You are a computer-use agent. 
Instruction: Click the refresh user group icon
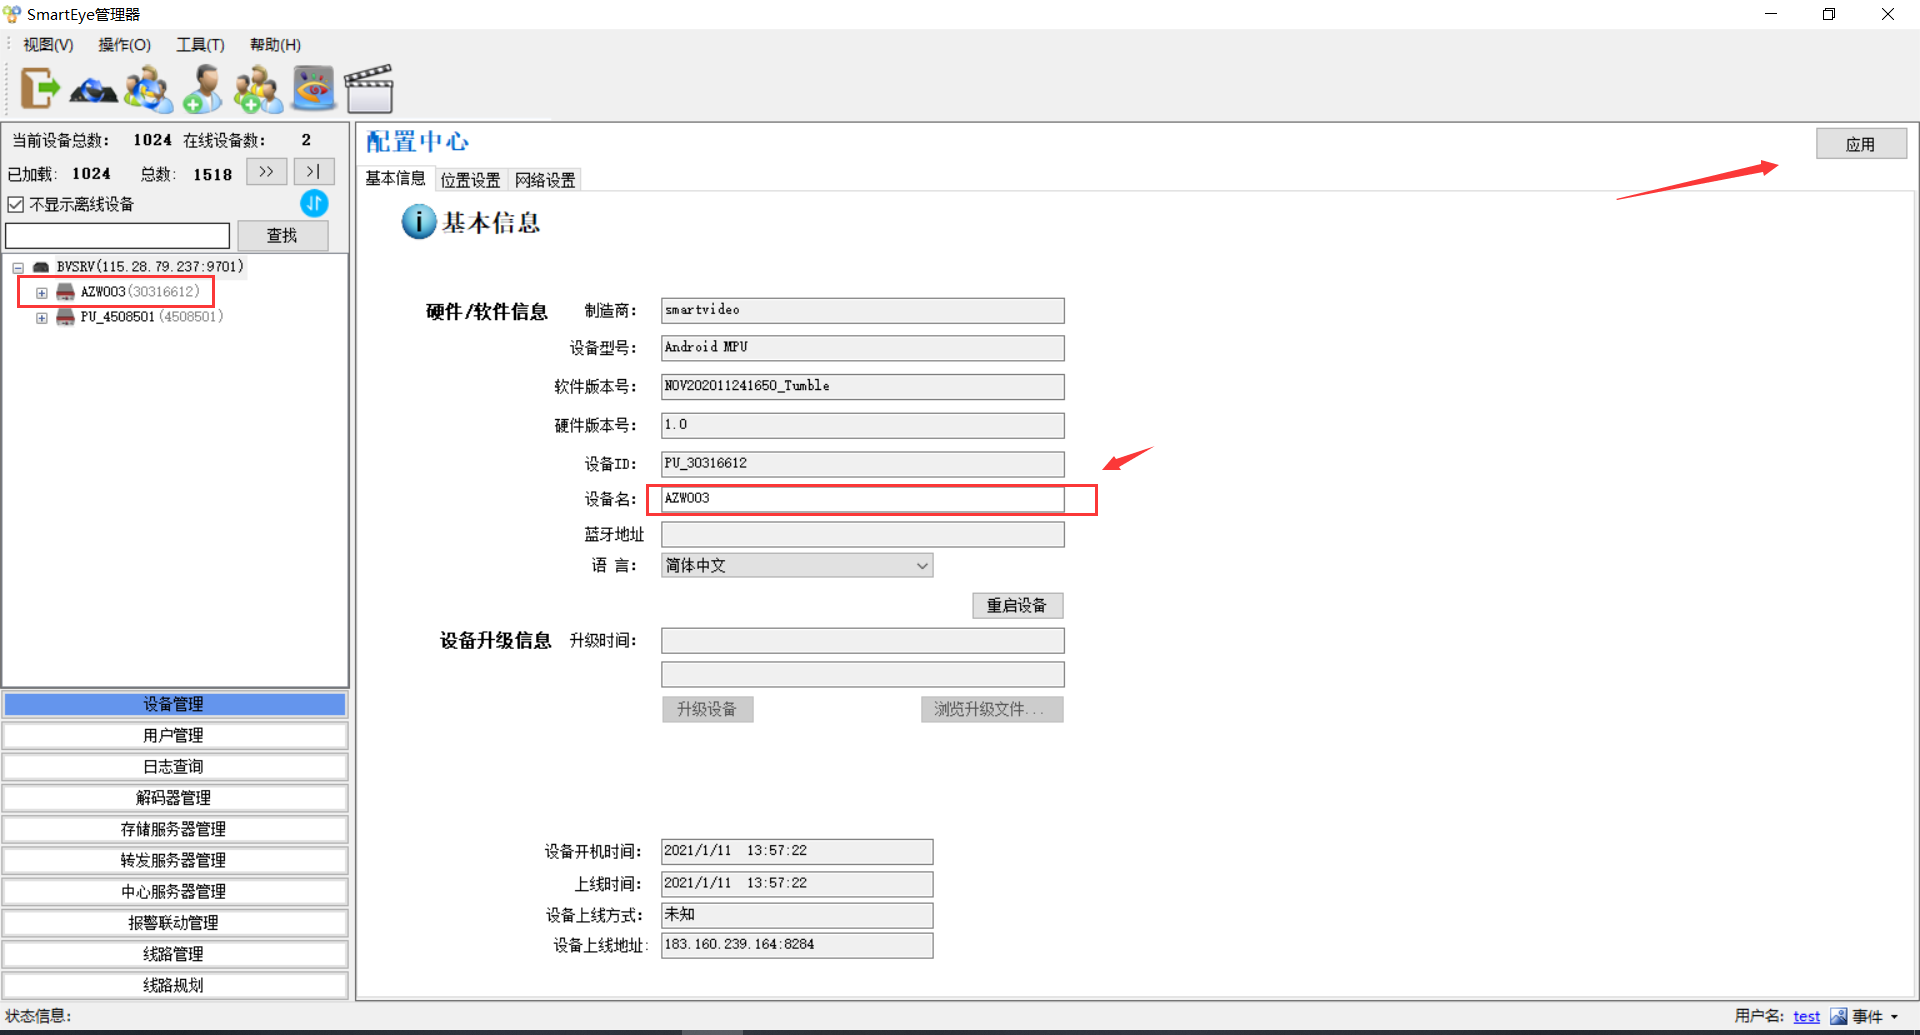[148, 89]
